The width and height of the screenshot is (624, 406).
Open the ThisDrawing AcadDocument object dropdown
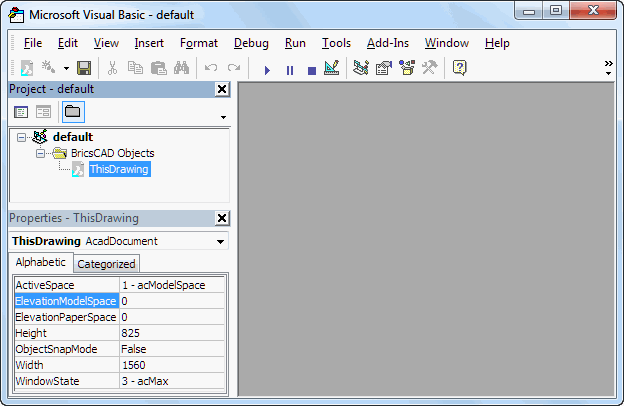click(220, 242)
